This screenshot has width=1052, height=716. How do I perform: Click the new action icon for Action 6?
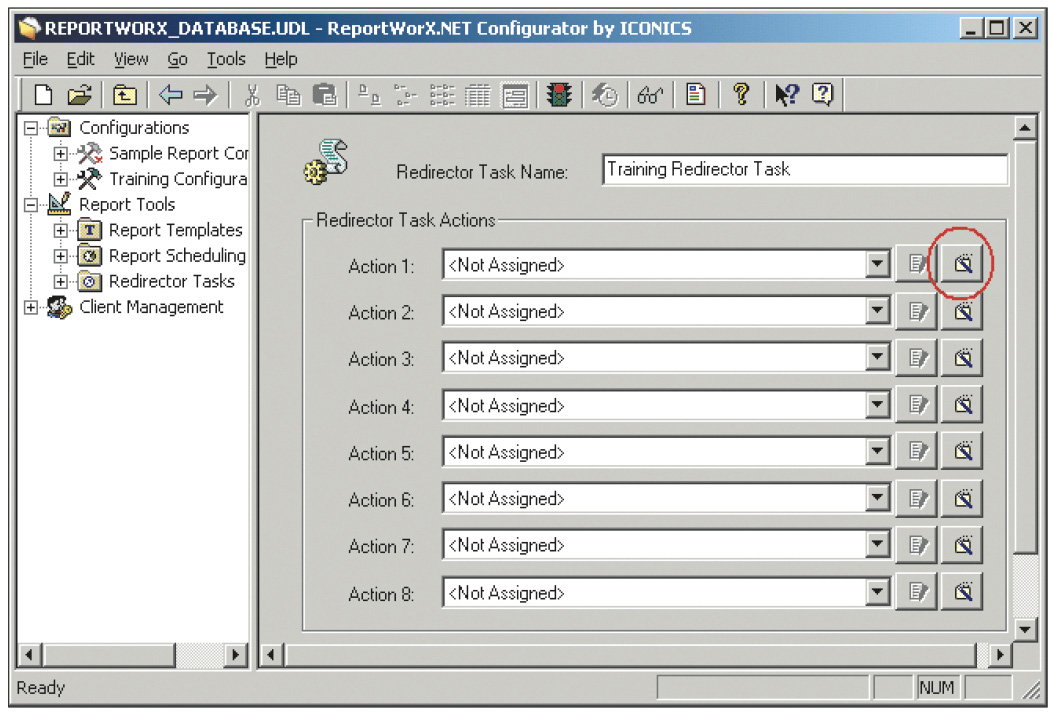point(962,498)
